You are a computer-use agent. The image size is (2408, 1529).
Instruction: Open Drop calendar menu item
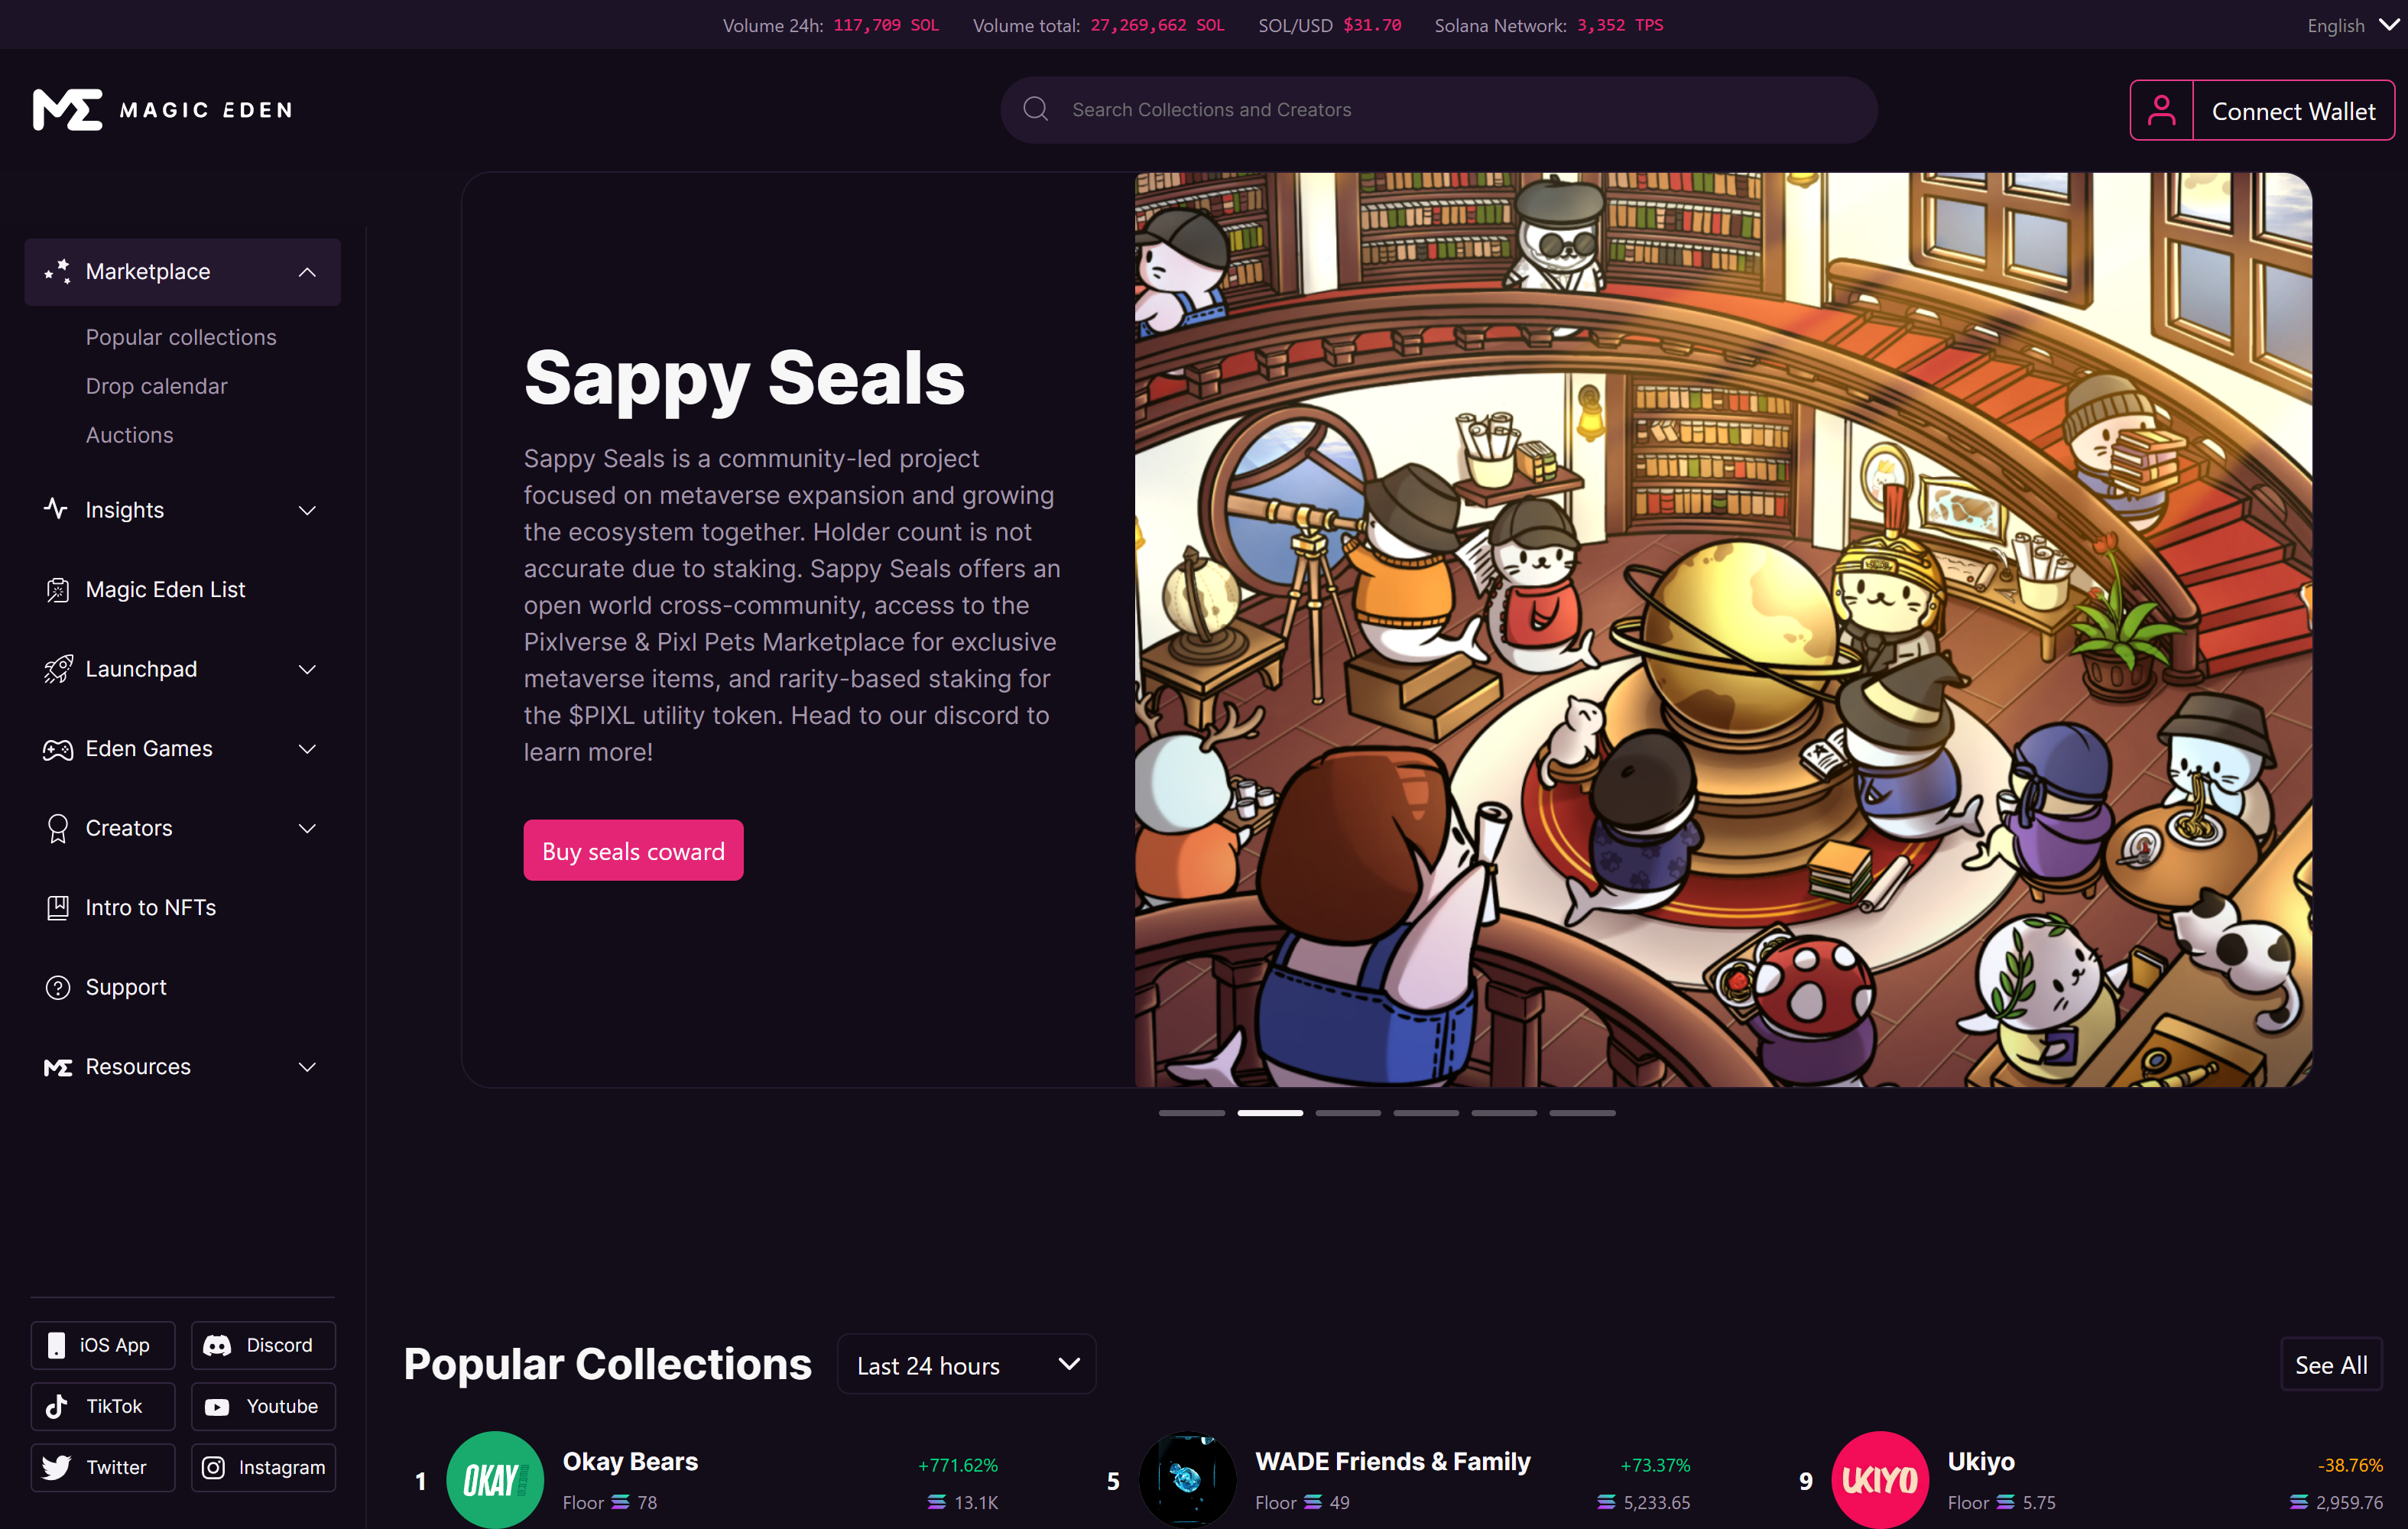(156, 386)
